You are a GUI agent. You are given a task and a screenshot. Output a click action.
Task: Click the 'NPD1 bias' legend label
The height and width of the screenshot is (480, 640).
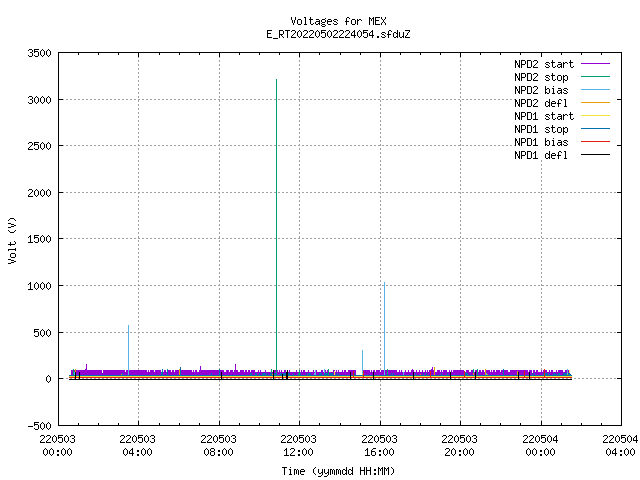coord(541,142)
